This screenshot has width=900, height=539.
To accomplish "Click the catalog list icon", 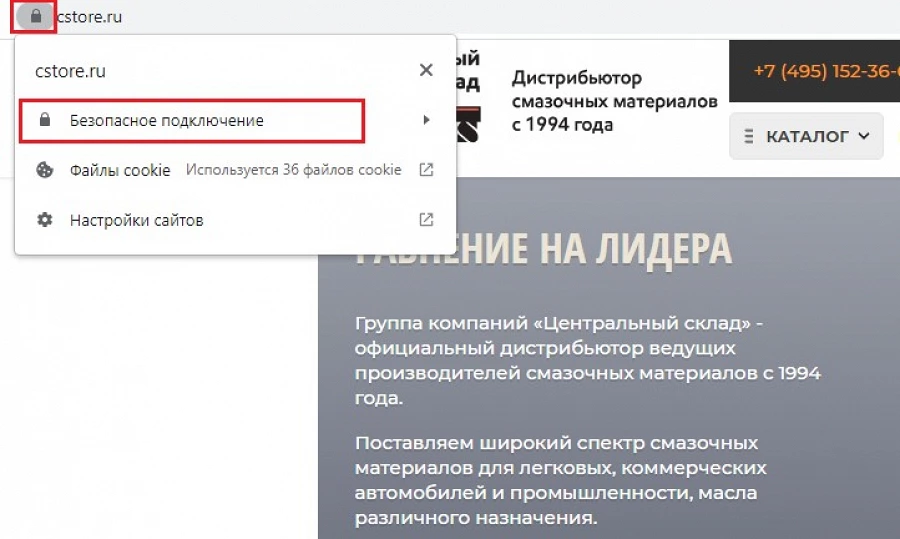I will [x=748, y=136].
